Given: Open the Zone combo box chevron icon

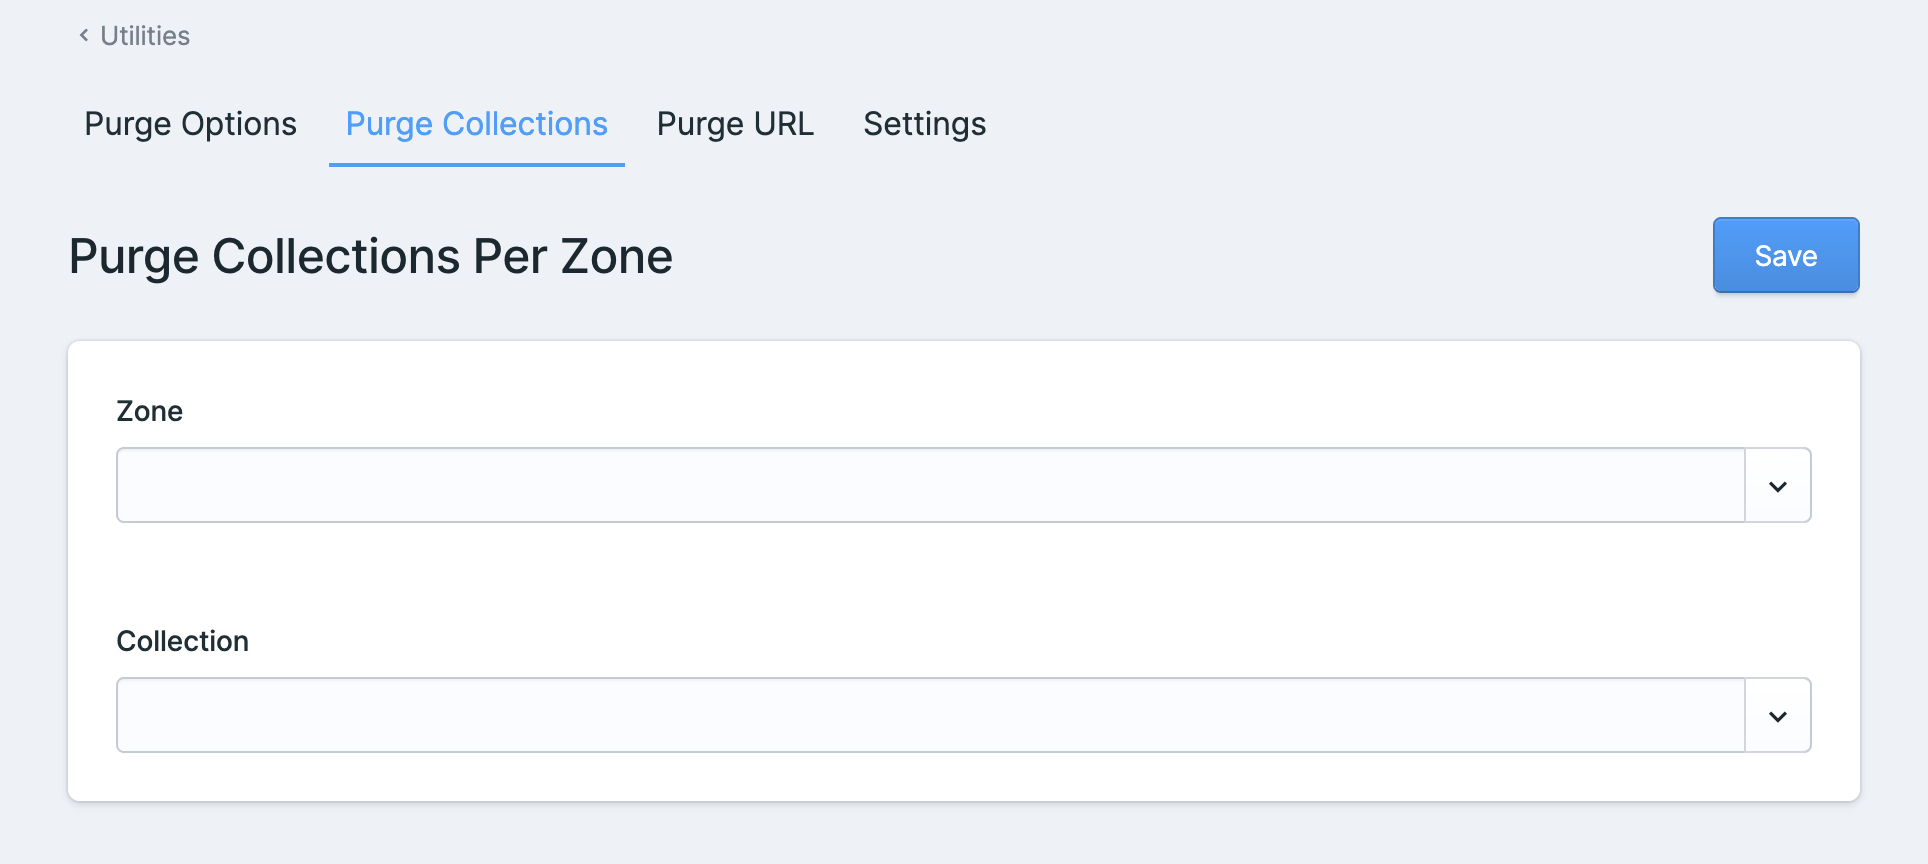Looking at the screenshot, I should point(1777,486).
